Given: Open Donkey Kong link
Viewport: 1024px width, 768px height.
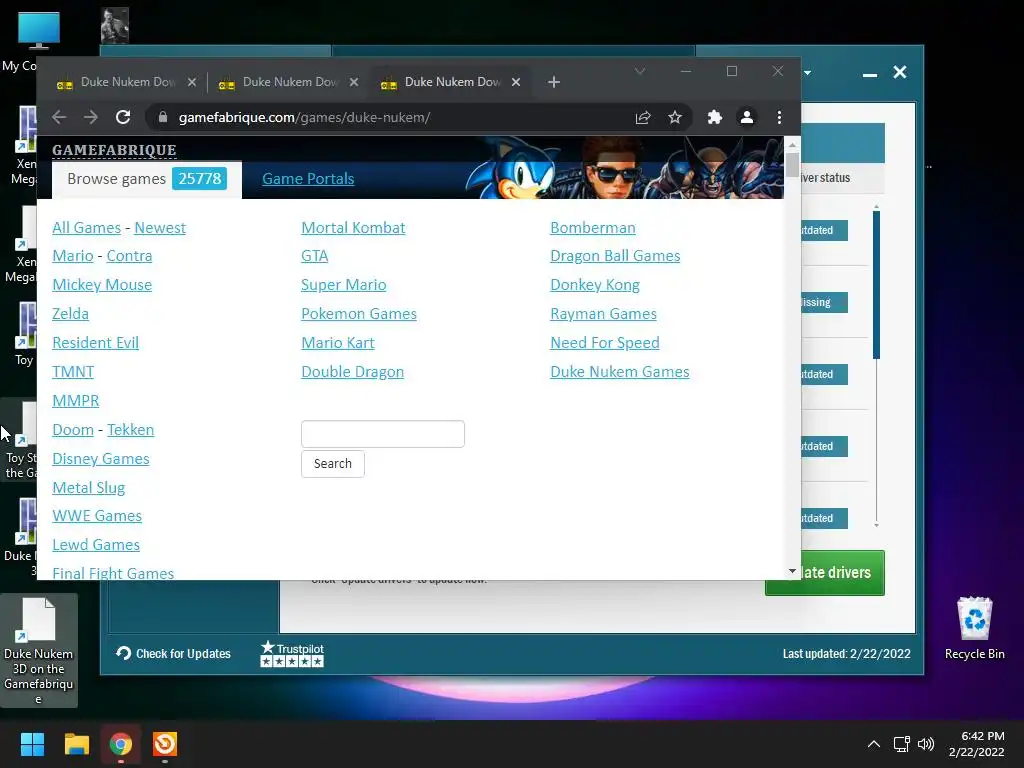Looking at the screenshot, I should point(594,285).
